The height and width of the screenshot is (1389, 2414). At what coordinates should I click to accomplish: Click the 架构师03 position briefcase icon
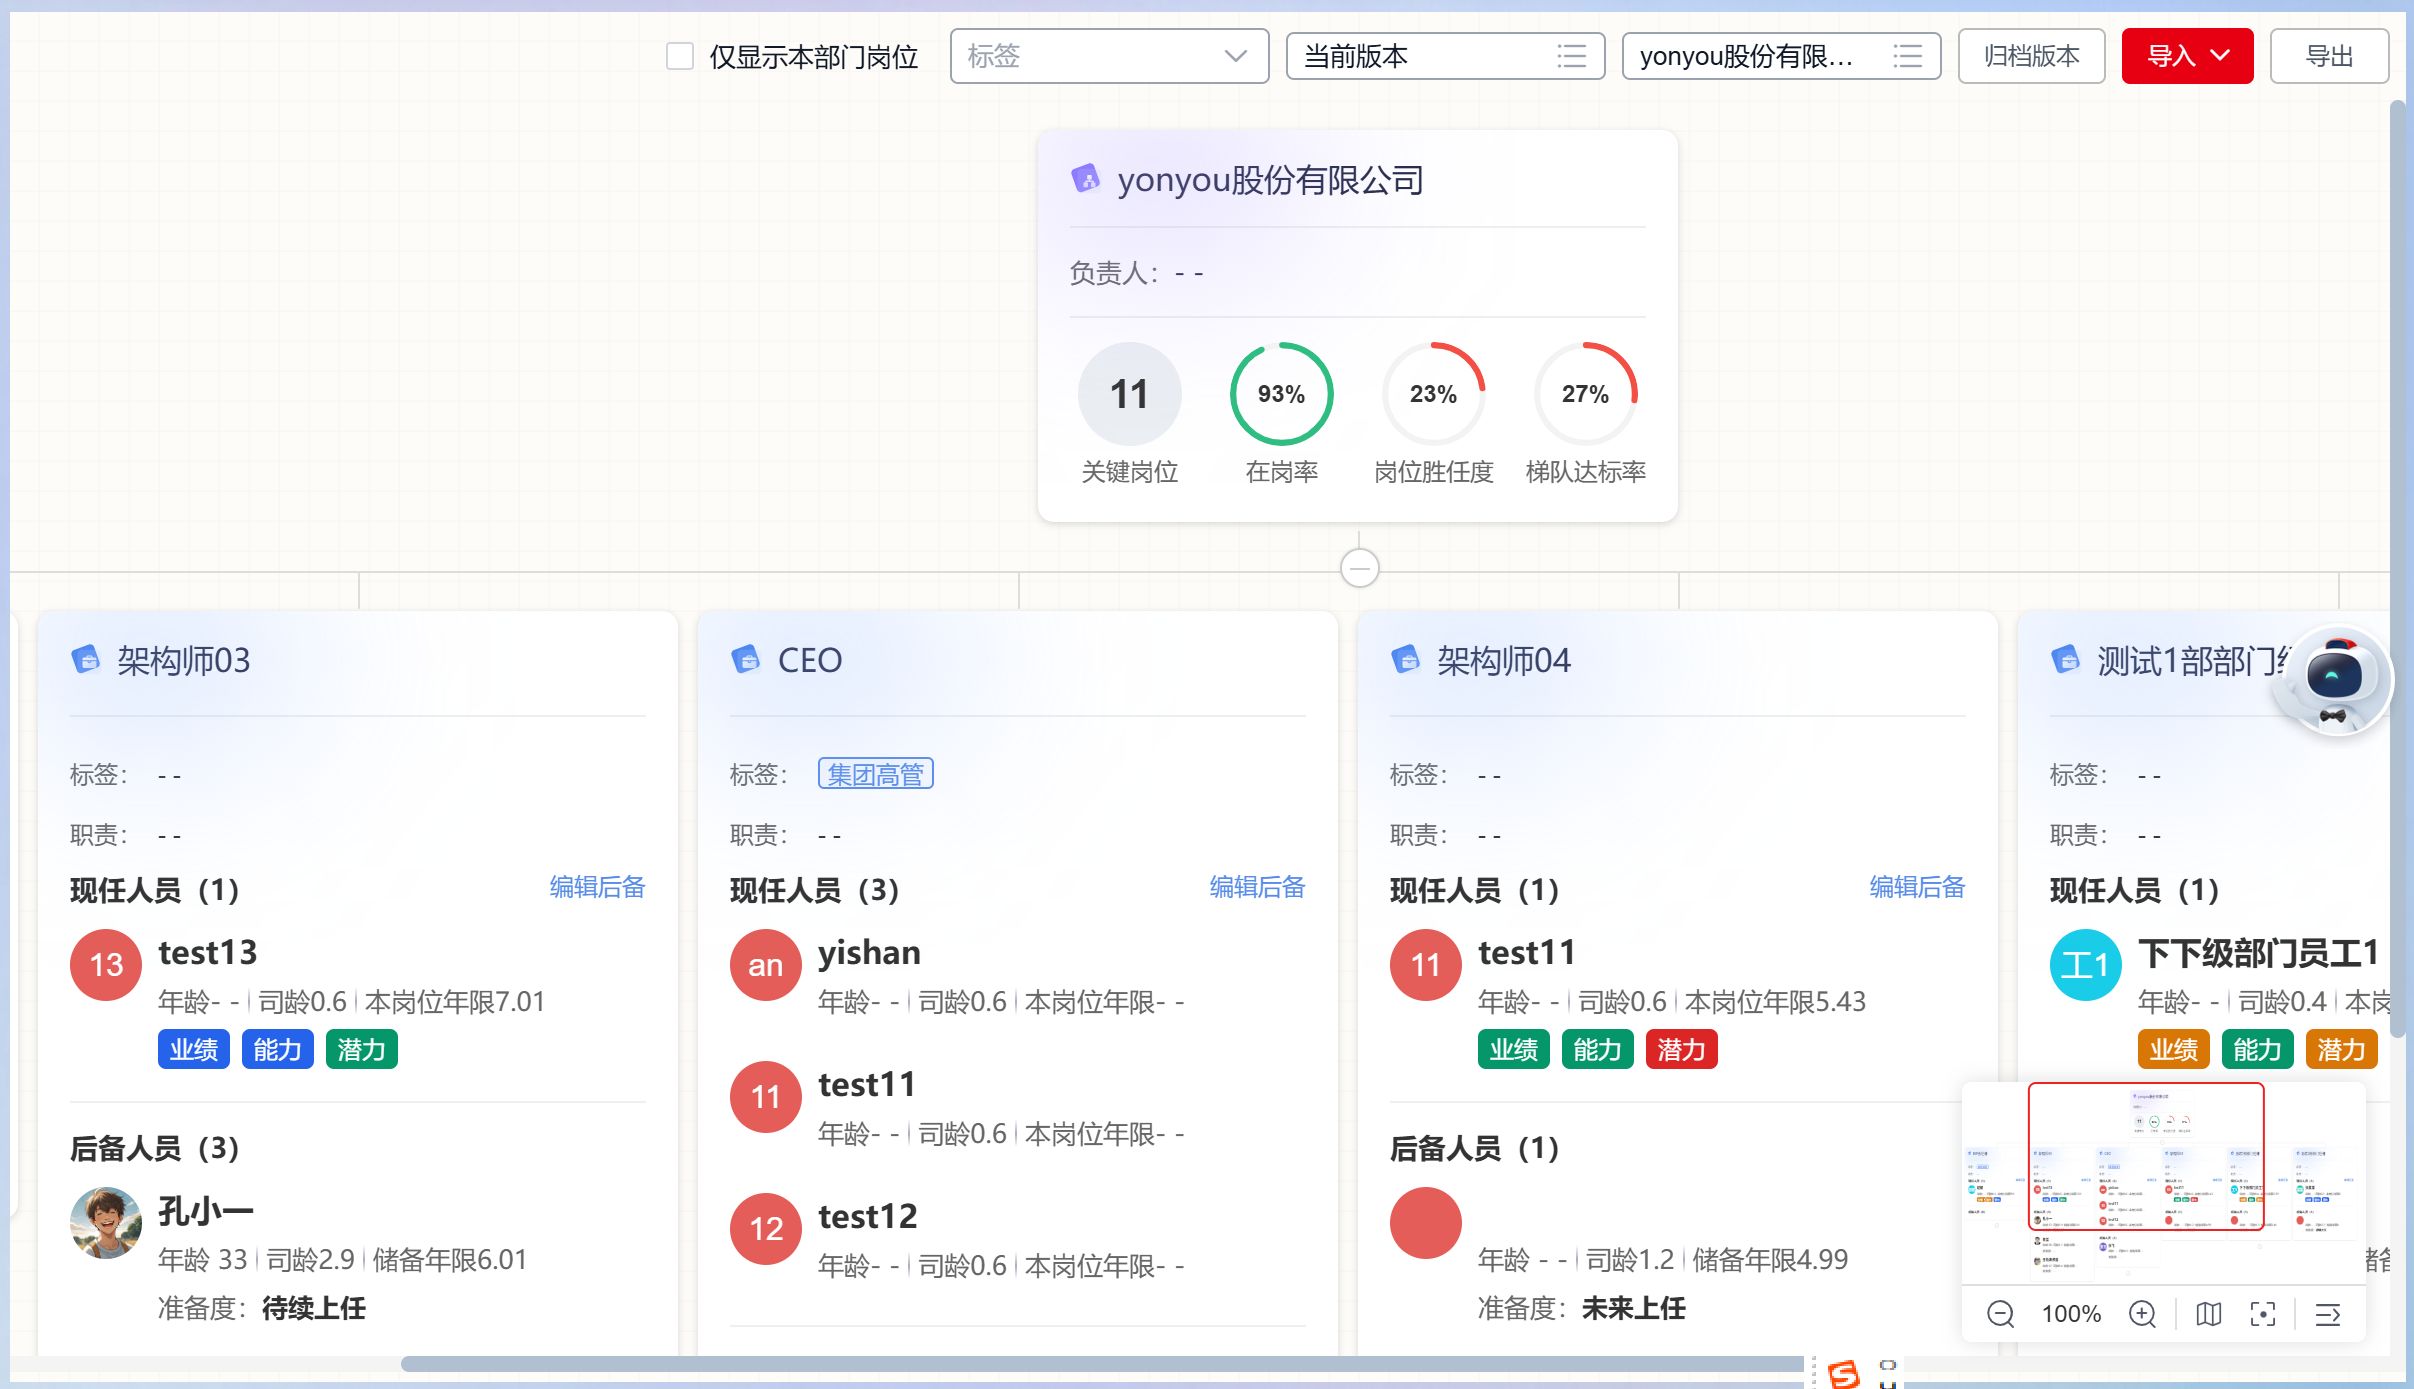tap(85, 659)
